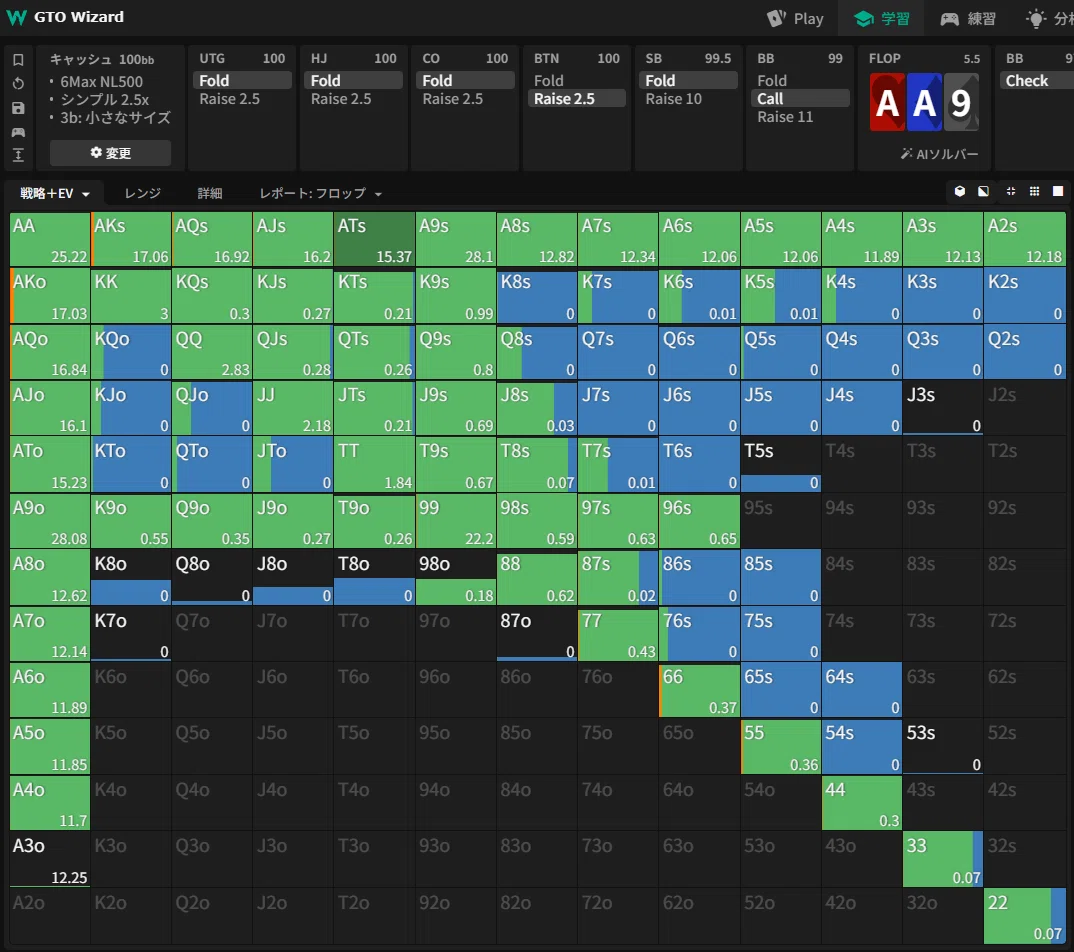1074x952 pixels.
Task: Click the collapse arrows view icon
Action: [1010, 192]
